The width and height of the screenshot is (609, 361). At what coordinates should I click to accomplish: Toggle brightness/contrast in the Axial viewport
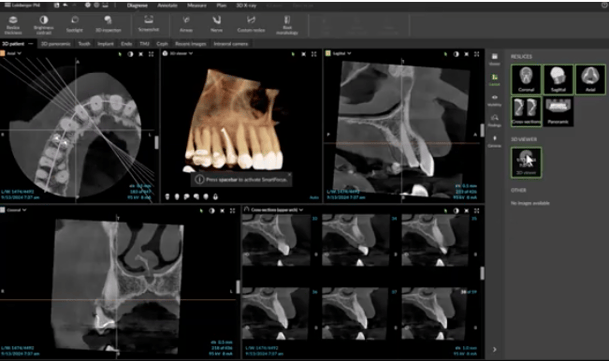click(130, 54)
